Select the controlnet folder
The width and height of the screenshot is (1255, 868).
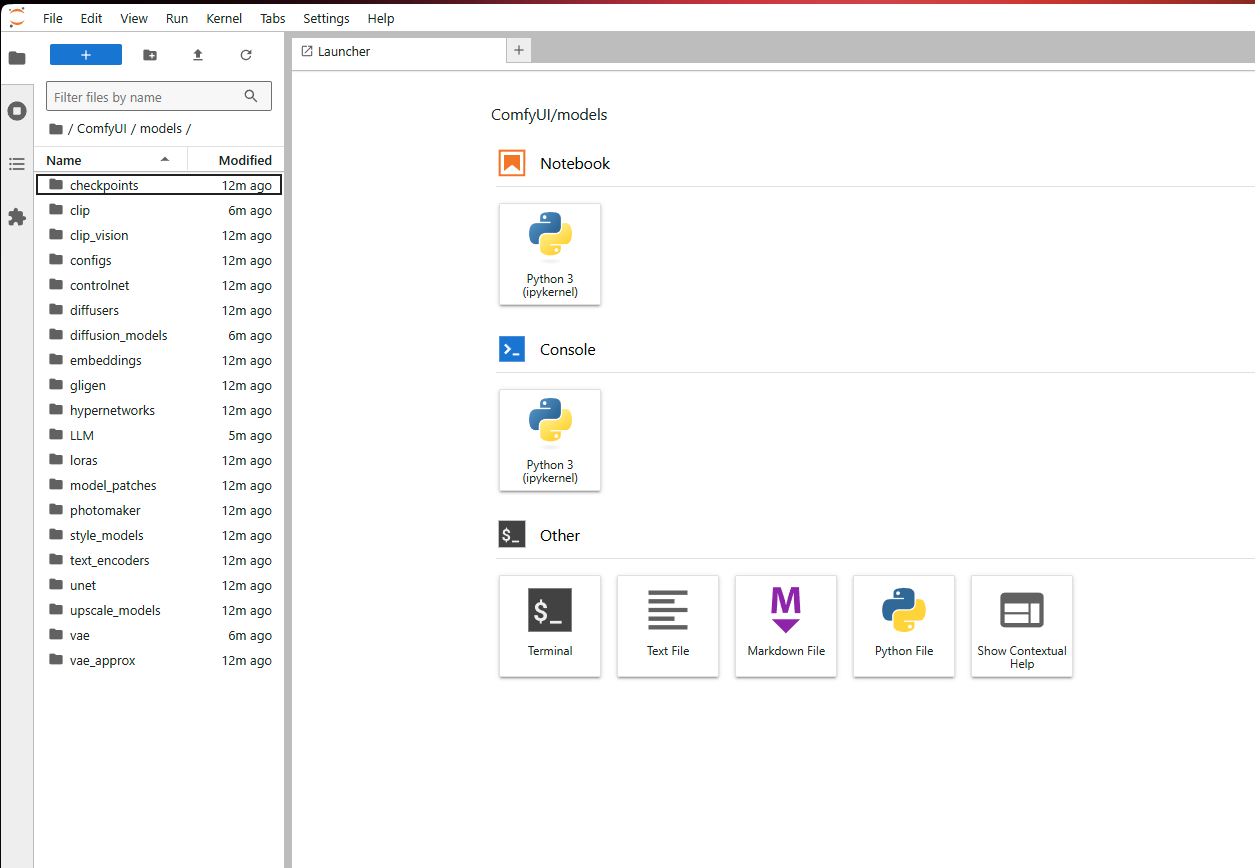[159, 285]
